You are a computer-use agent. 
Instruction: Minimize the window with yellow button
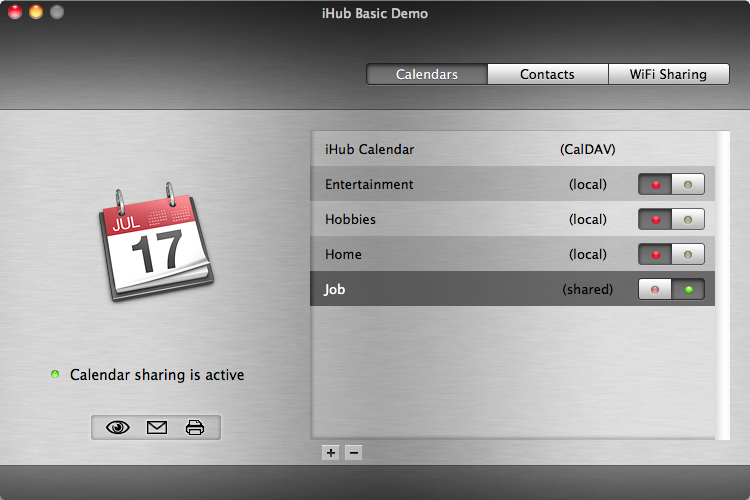pyautogui.click(x=36, y=12)
